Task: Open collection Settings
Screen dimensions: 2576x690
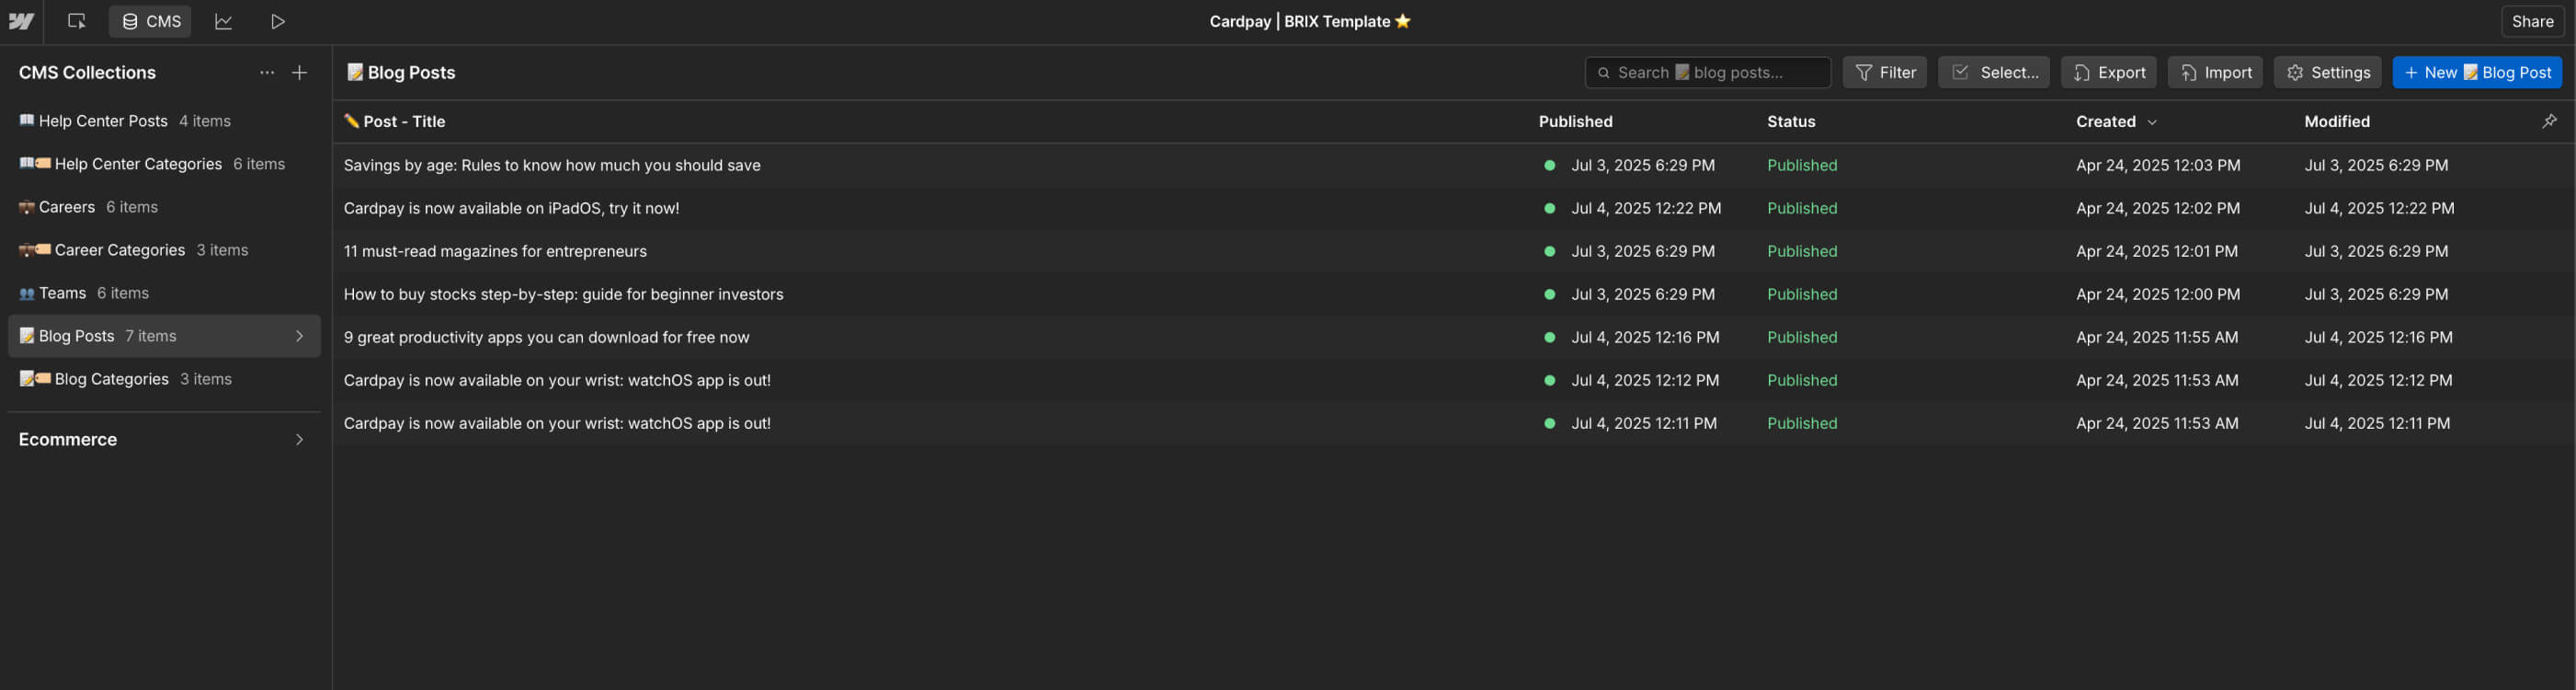Action: tap(2327, 72)
